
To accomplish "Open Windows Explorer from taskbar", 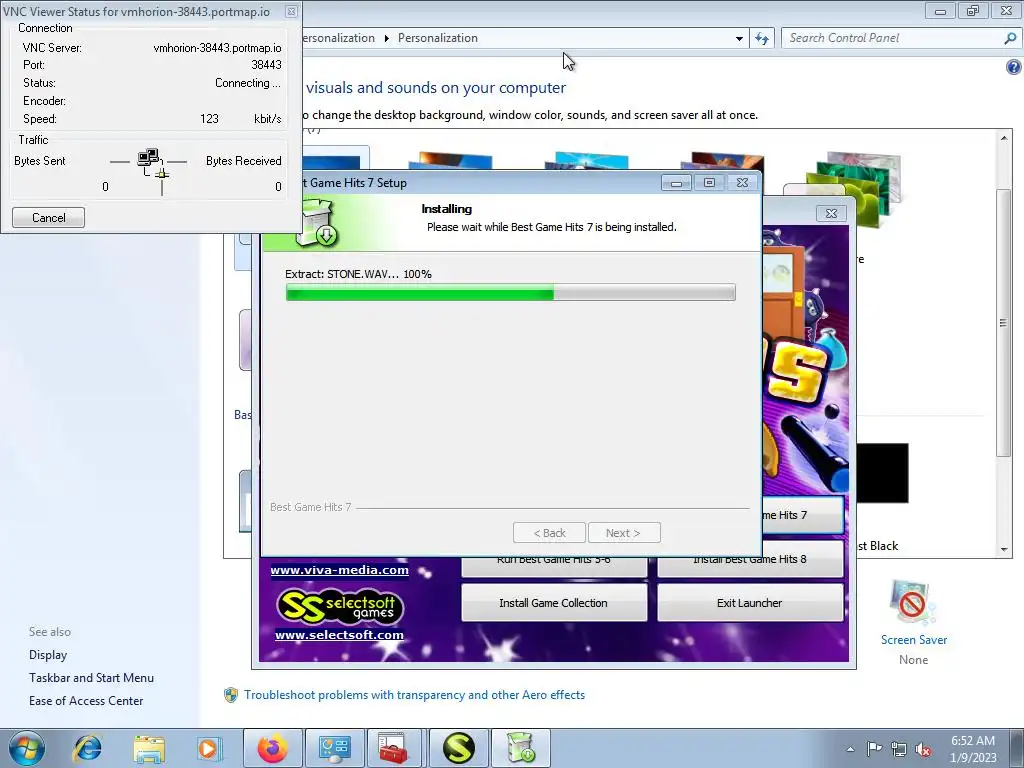I will point(149,748).
